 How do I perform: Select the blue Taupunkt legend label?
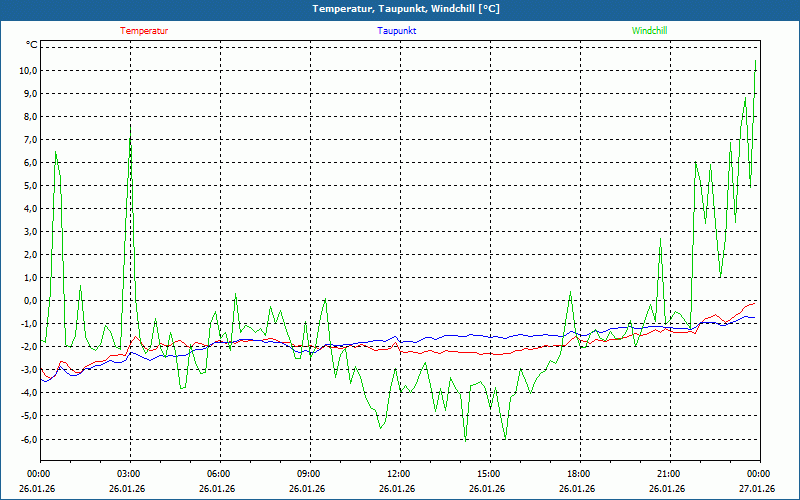click(397, 31)
